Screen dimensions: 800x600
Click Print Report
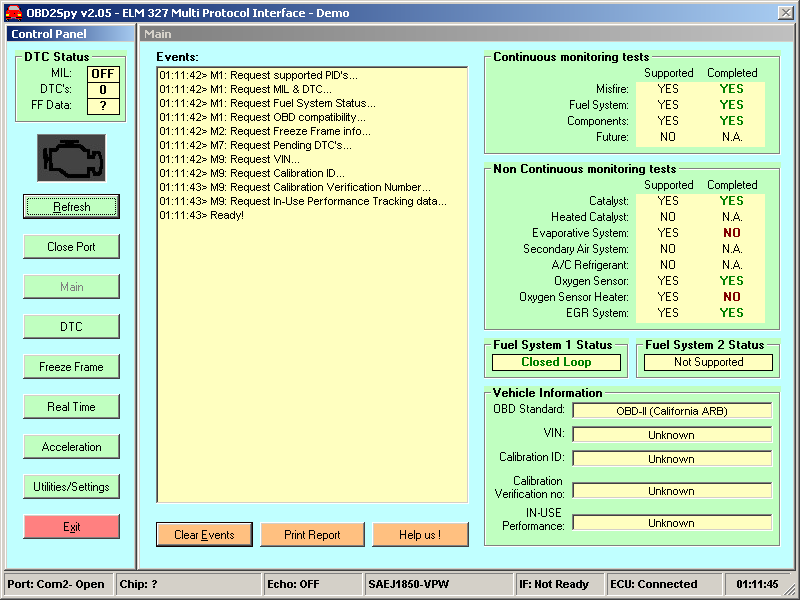tap(312, 535)
